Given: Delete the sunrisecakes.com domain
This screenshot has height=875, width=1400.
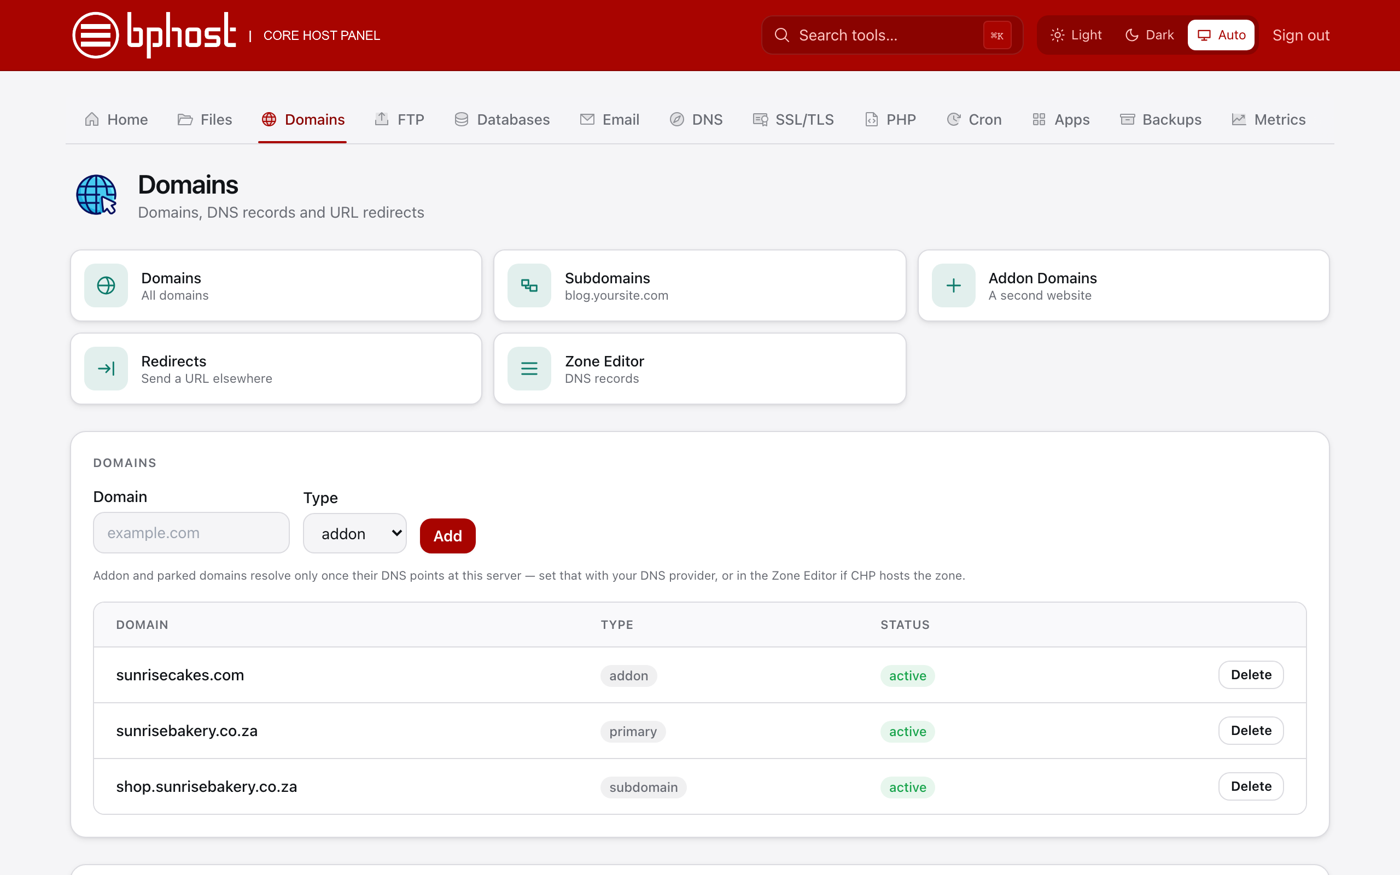Looking at the screenshot, I should (1250, 675).
